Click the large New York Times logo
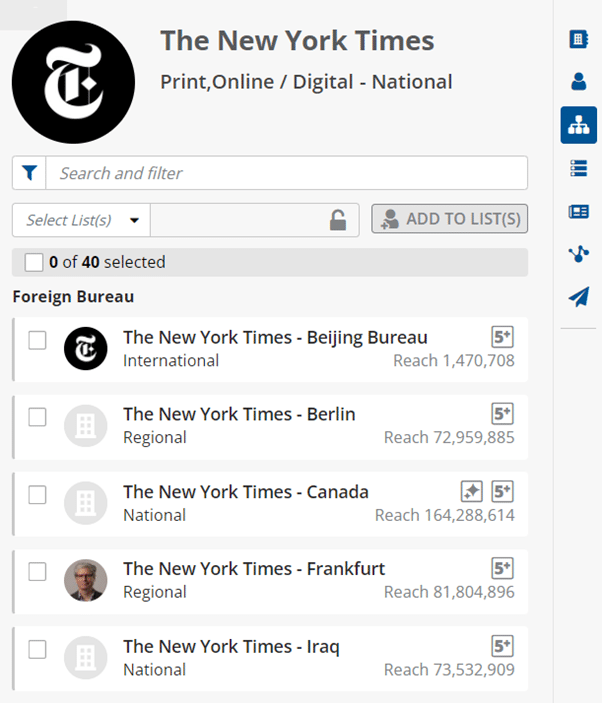602x703 pixels. pyautogui.click(x=73, y=82)
